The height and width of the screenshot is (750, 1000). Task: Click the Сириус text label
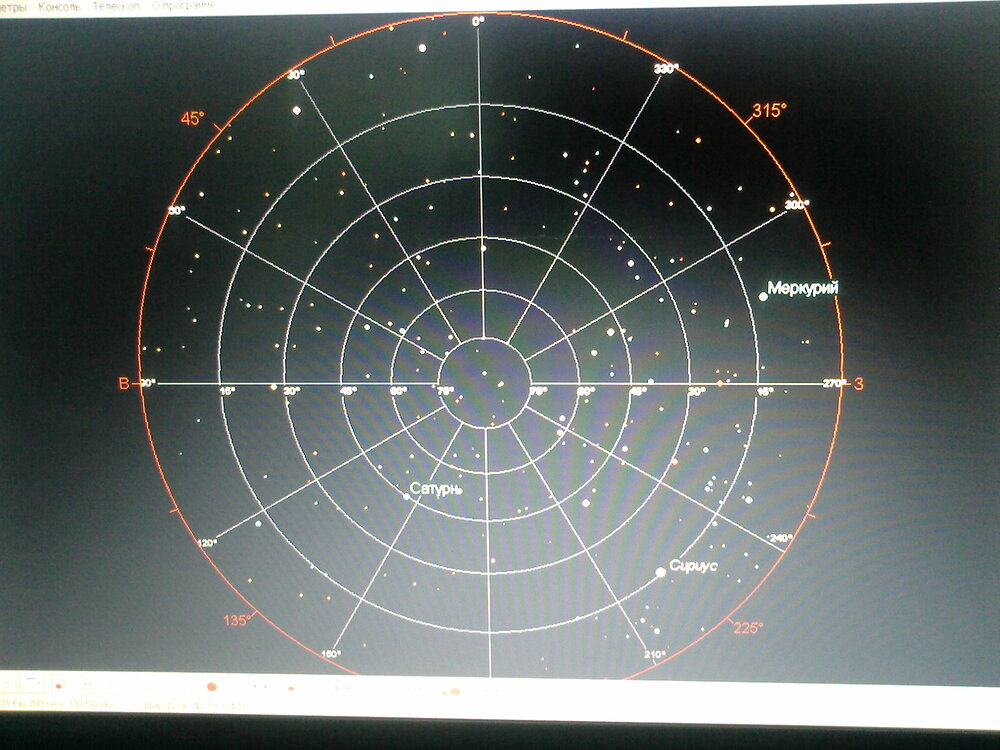click(x=693, y=566)
